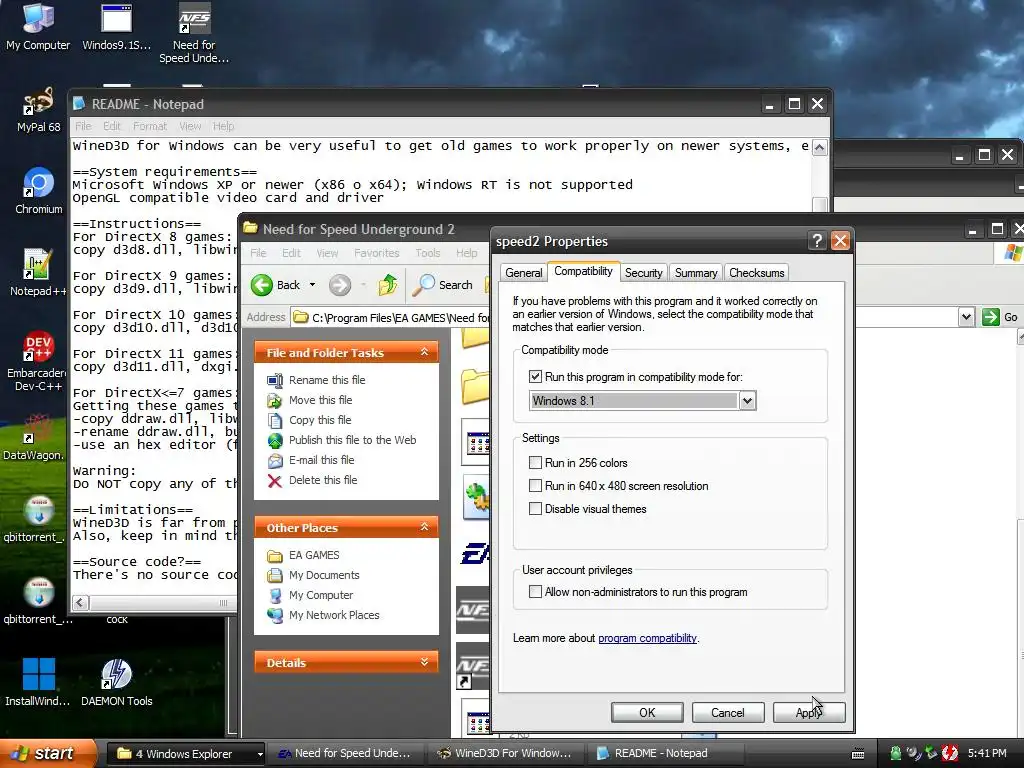
Task: Click Apply in speed2 Properties
Action: pos(808,712)
